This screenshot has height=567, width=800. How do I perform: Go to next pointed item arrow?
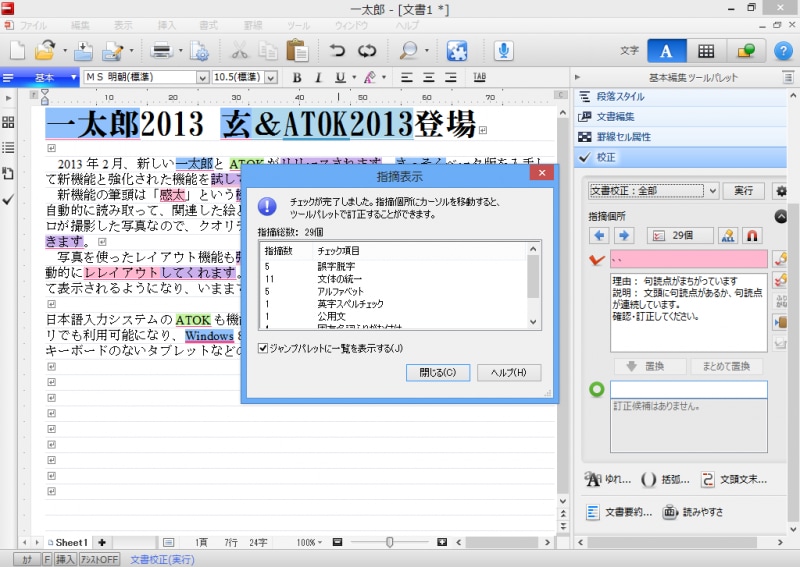(x=623, y=235)
